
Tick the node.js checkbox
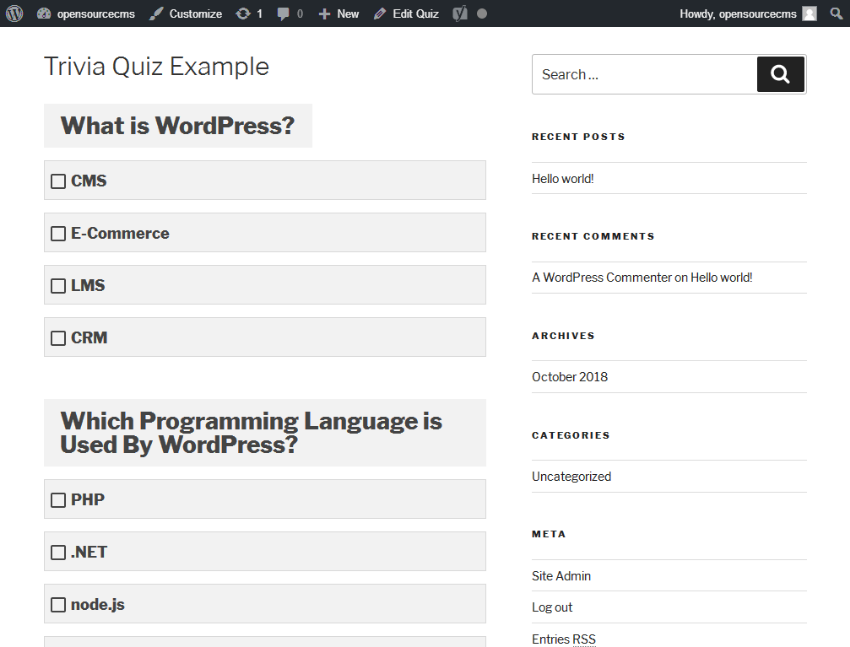58,604
